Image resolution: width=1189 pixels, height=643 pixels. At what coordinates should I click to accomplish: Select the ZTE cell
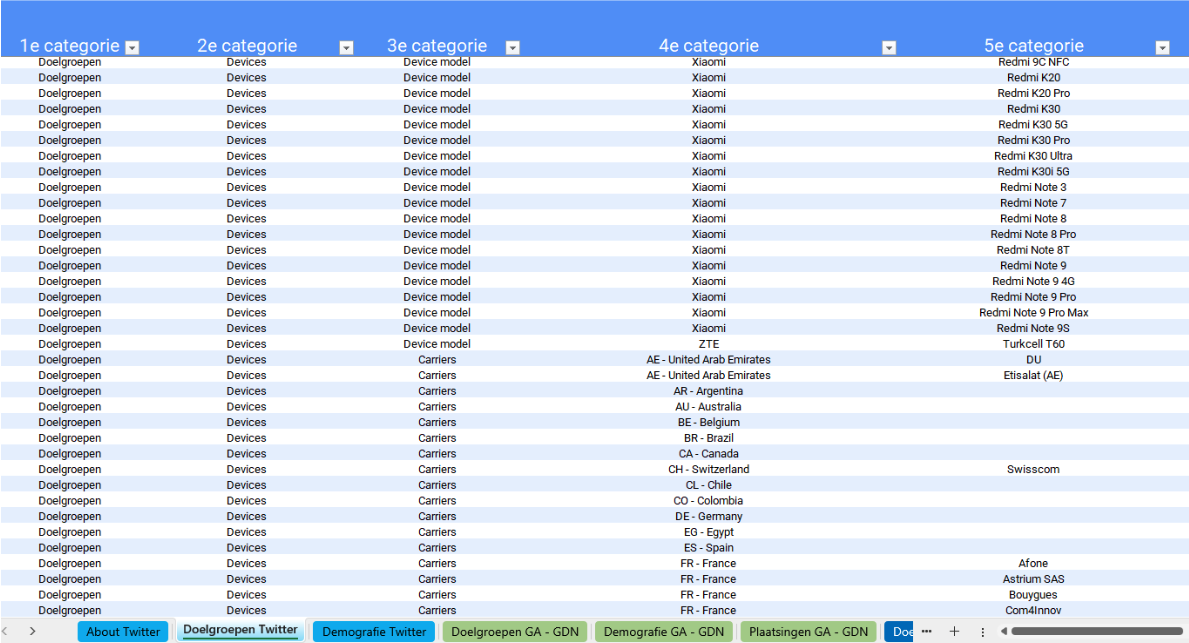[x=709, y=343]
